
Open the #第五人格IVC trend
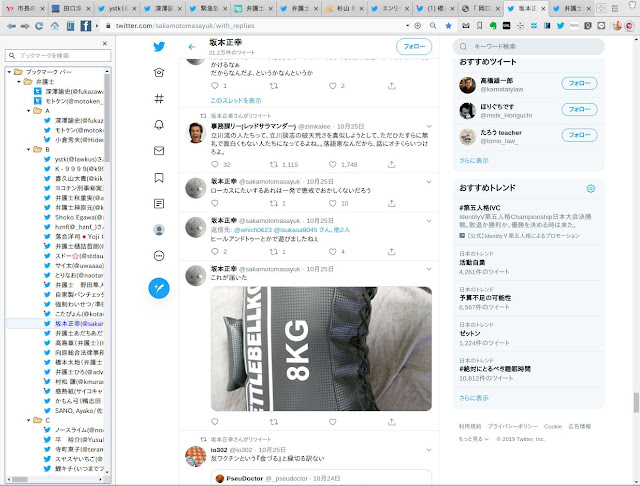pos(480,208)
